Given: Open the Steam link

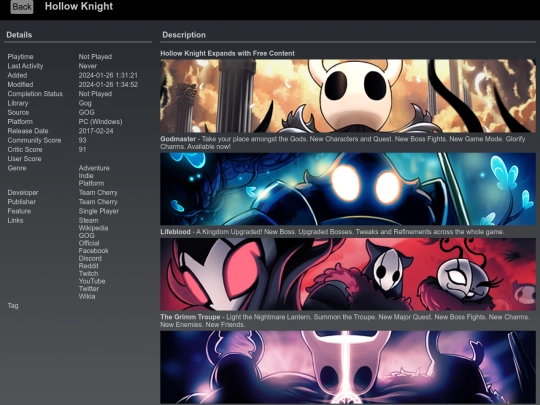Looking at the screenshot, I should click(x=89, y=220).
